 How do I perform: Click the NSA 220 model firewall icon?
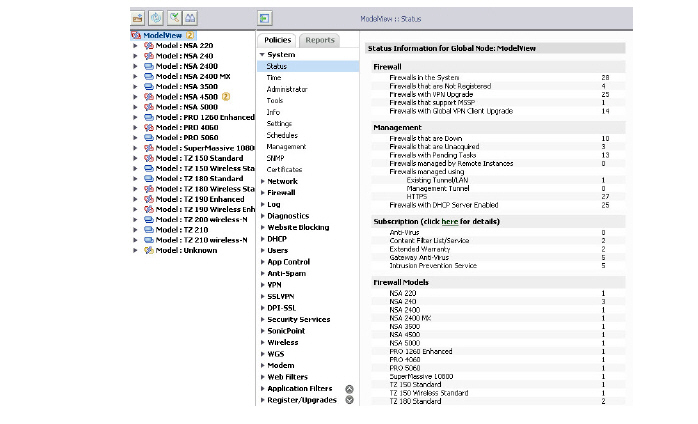tap(149, 45)
